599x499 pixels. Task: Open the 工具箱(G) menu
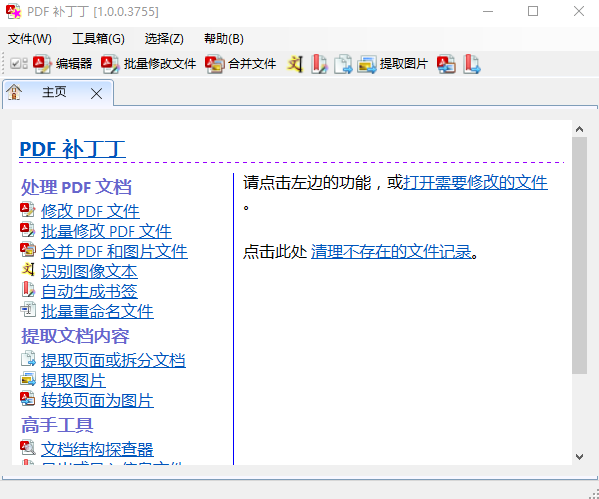[x=98, y=39]
